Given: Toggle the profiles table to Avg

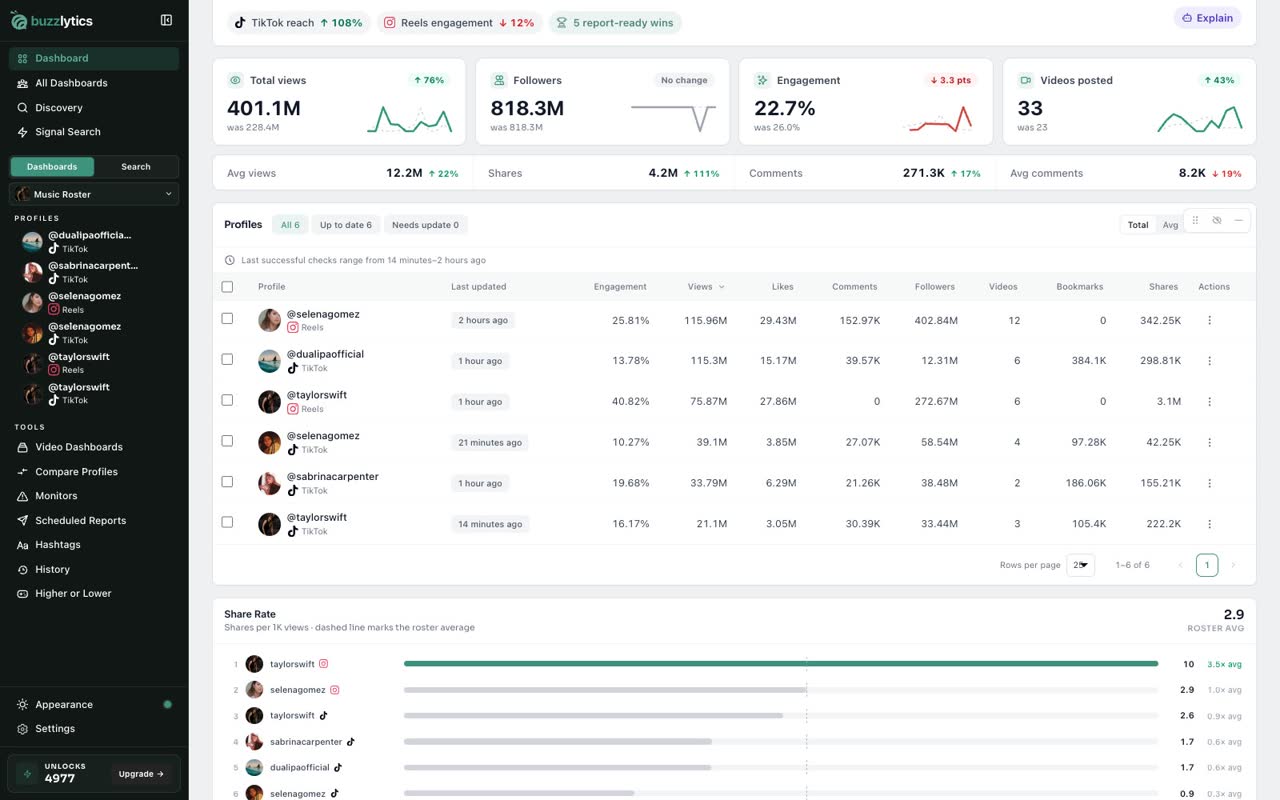Looking at the screenshot, I should point(1170,225).
